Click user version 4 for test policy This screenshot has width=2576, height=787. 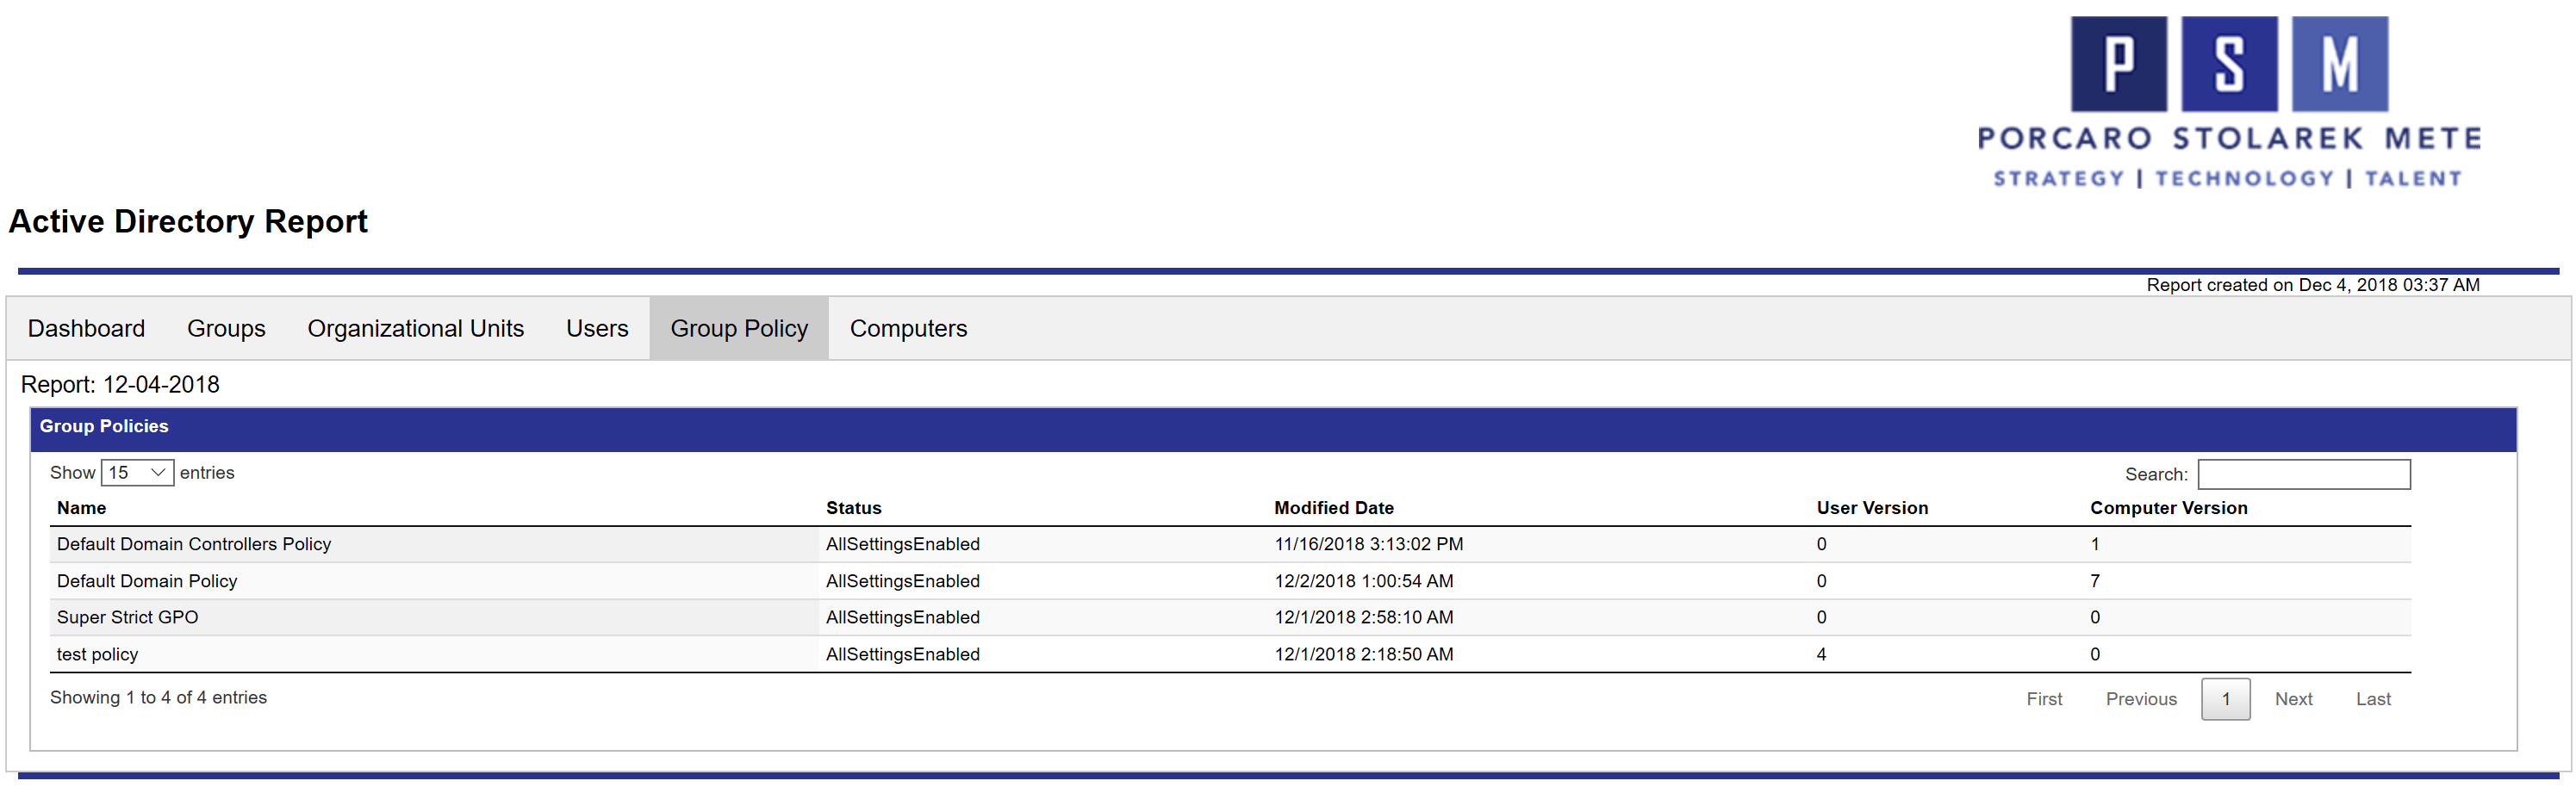click(1821, 654)
